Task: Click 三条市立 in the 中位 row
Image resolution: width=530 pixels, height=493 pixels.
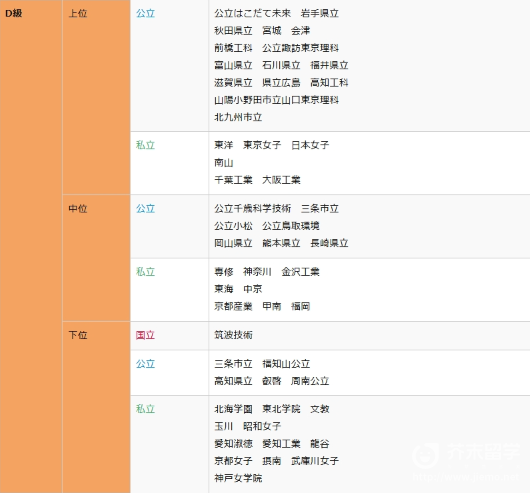Action: (x=320, y=208)
